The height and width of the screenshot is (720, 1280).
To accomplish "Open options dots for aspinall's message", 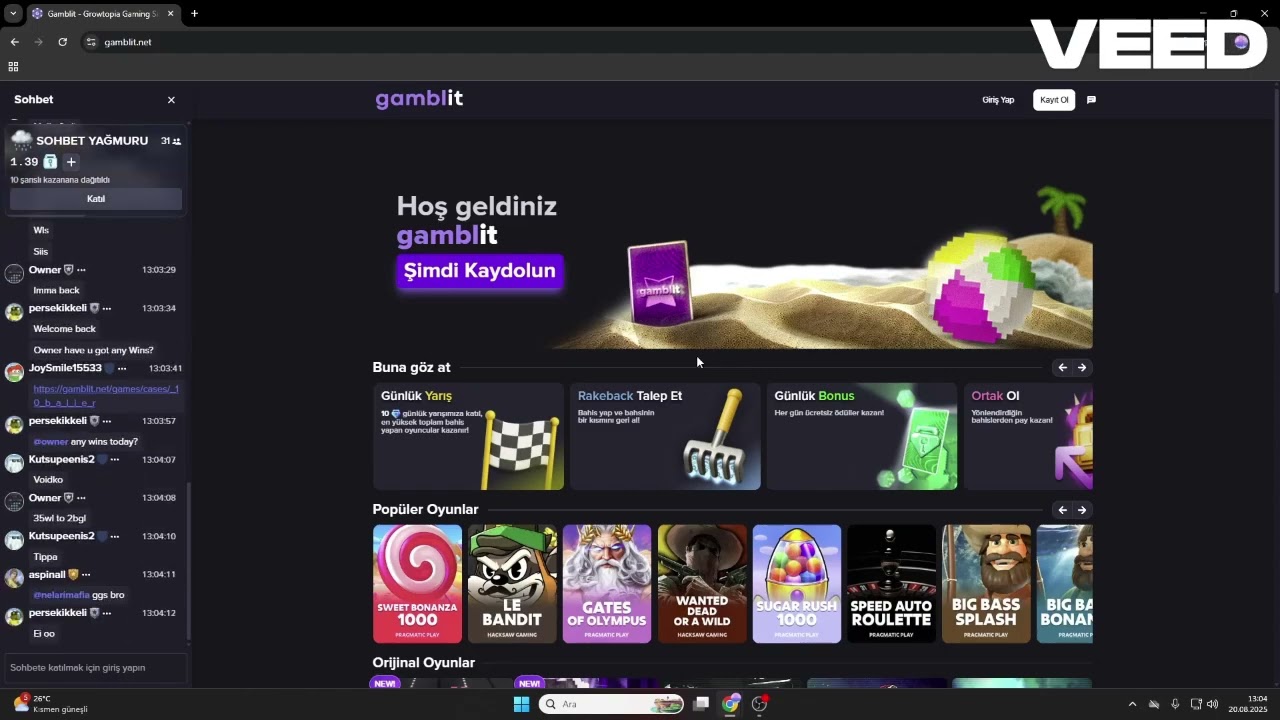I will pyautogui.click(x=86, y=575).
